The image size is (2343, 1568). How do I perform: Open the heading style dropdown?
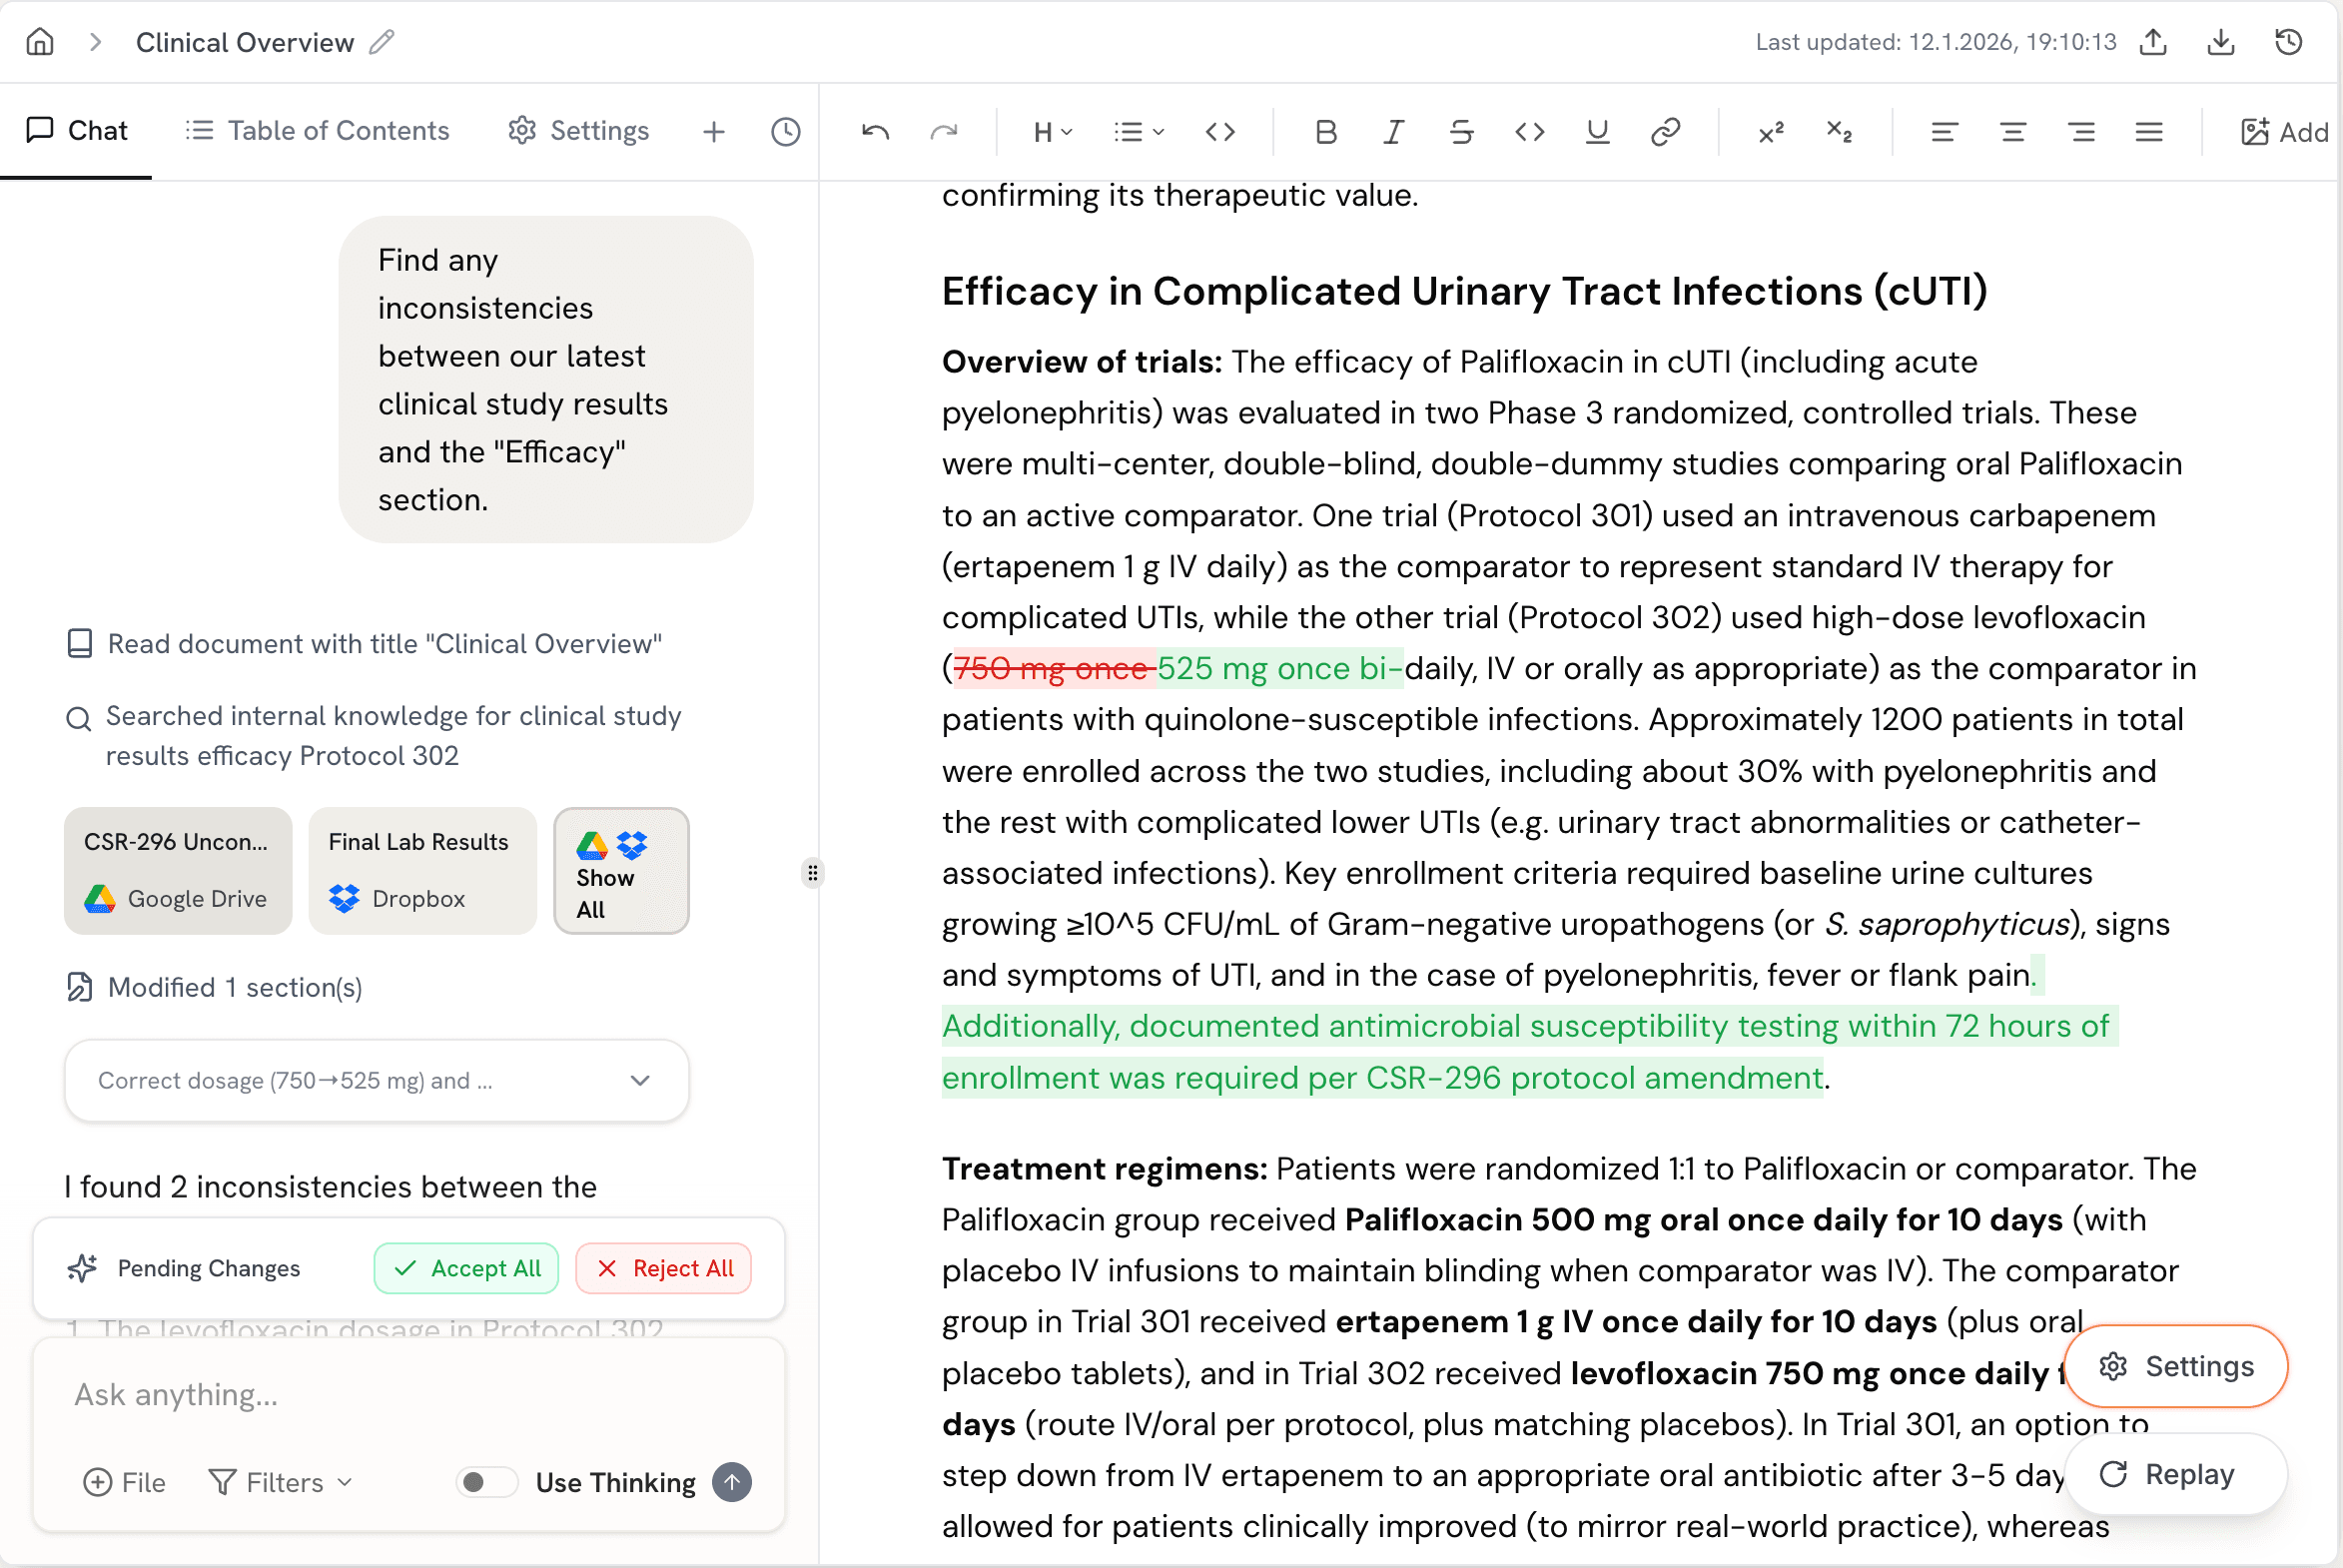(1052, 131)
